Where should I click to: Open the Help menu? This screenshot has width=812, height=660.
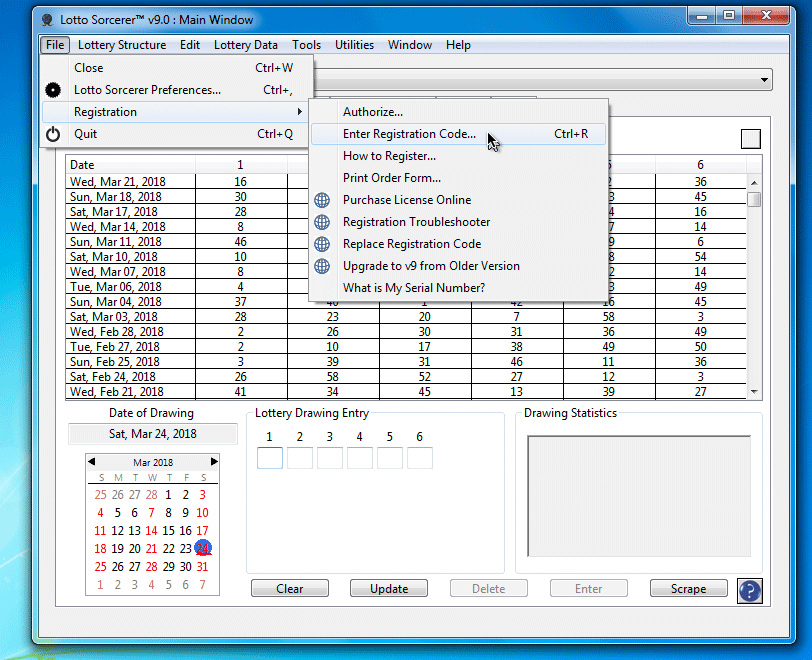tap(458, 45)
